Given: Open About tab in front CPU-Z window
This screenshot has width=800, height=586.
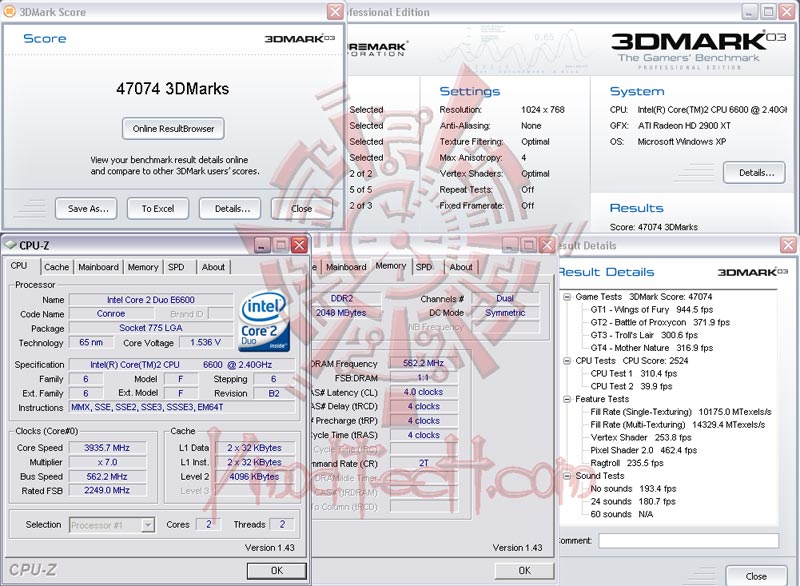Looking at the screenshot, I should point(213,267).
